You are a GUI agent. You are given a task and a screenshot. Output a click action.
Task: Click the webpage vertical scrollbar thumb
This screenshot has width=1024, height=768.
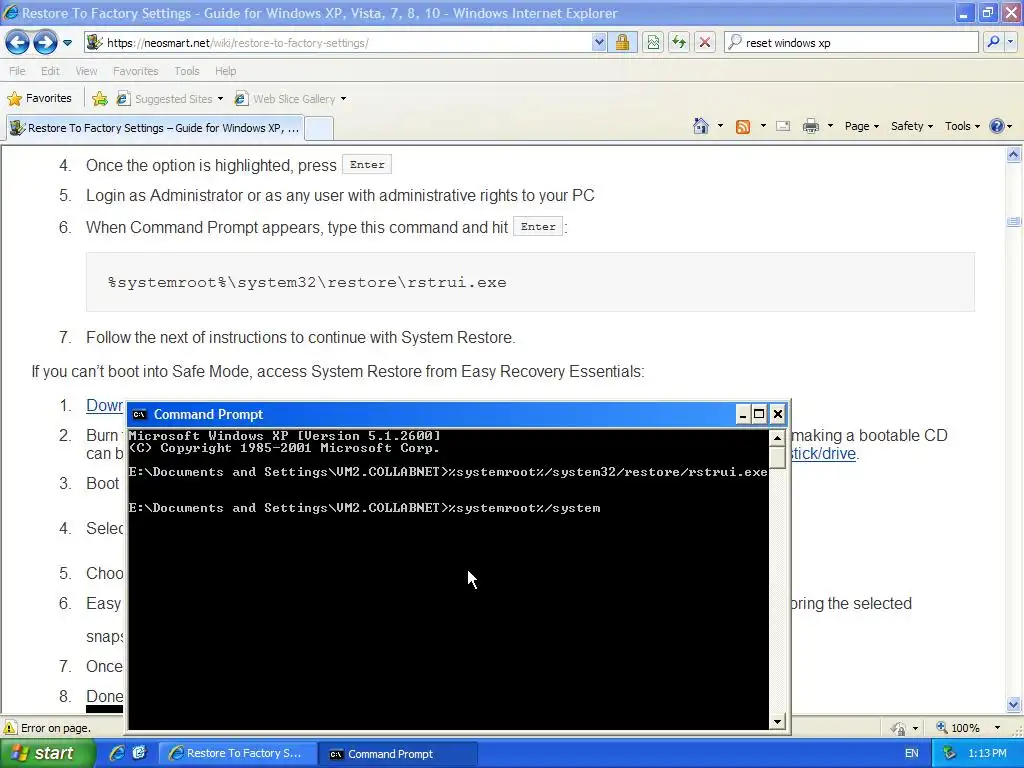coord(1014,222)
